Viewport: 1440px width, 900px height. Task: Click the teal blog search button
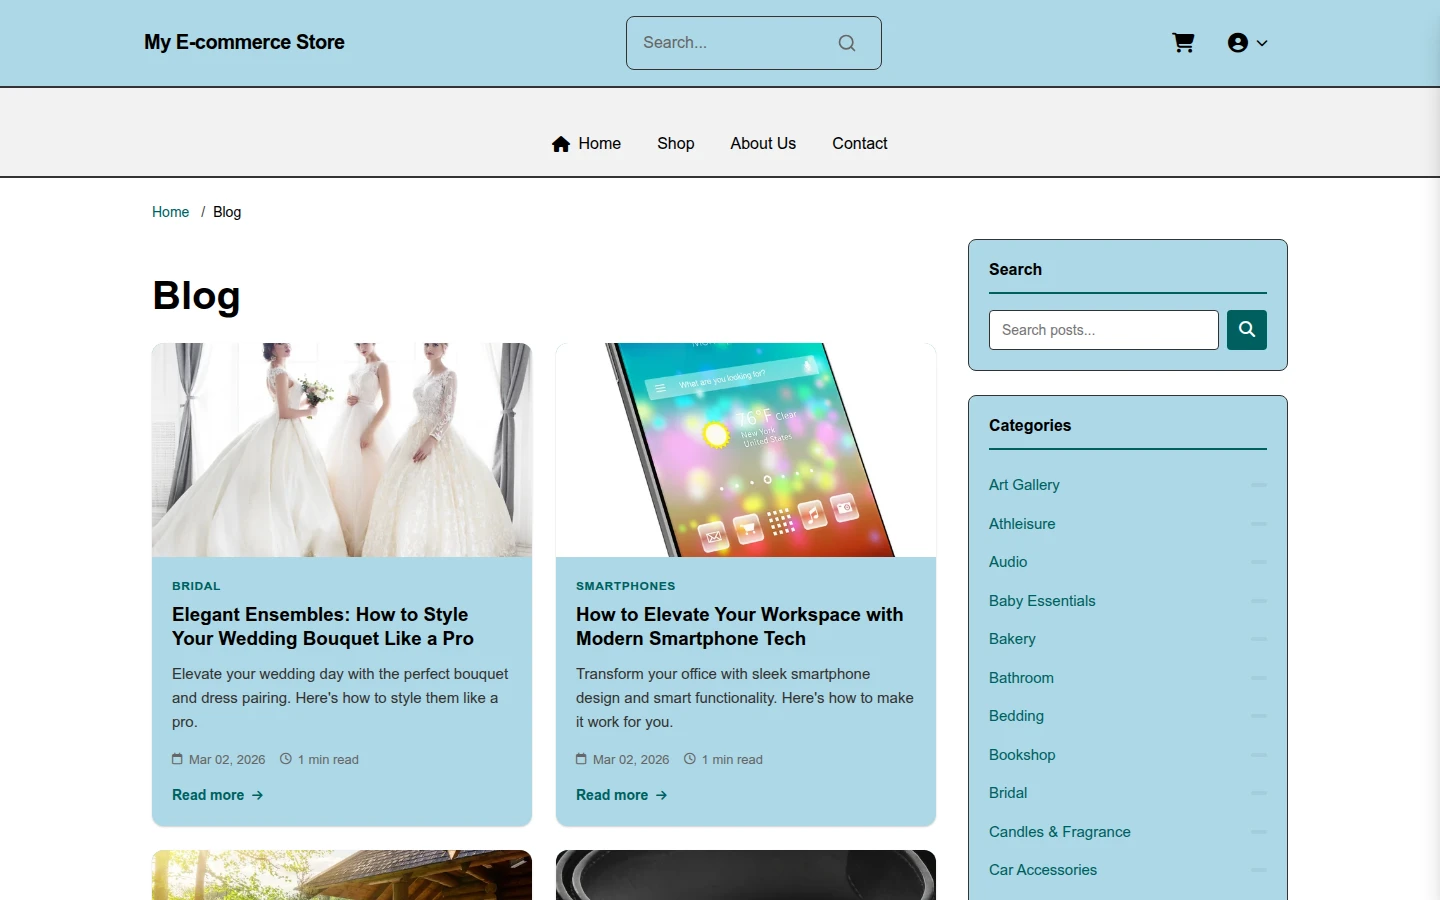click(x=1247, y=330)
